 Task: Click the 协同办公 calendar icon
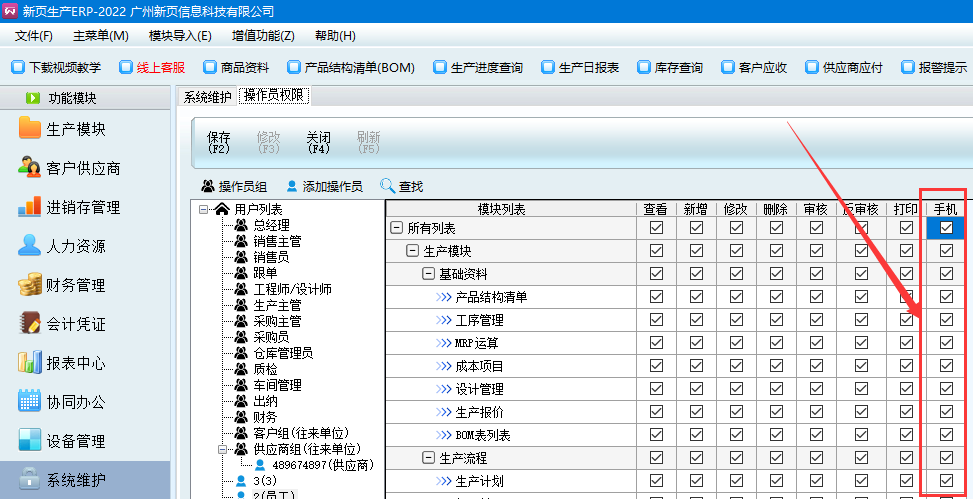coord(30,402)
